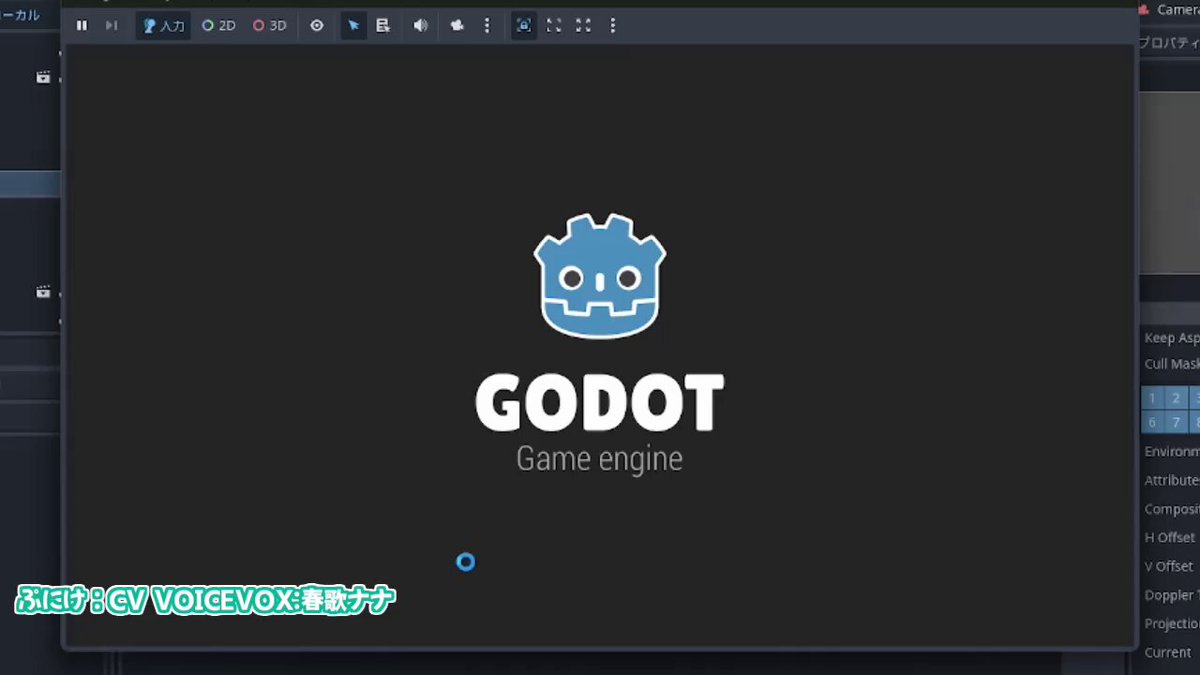1200x675 pixels.
Task: Toggle cull mask layer 7
Action: [x=1176, y=422]
